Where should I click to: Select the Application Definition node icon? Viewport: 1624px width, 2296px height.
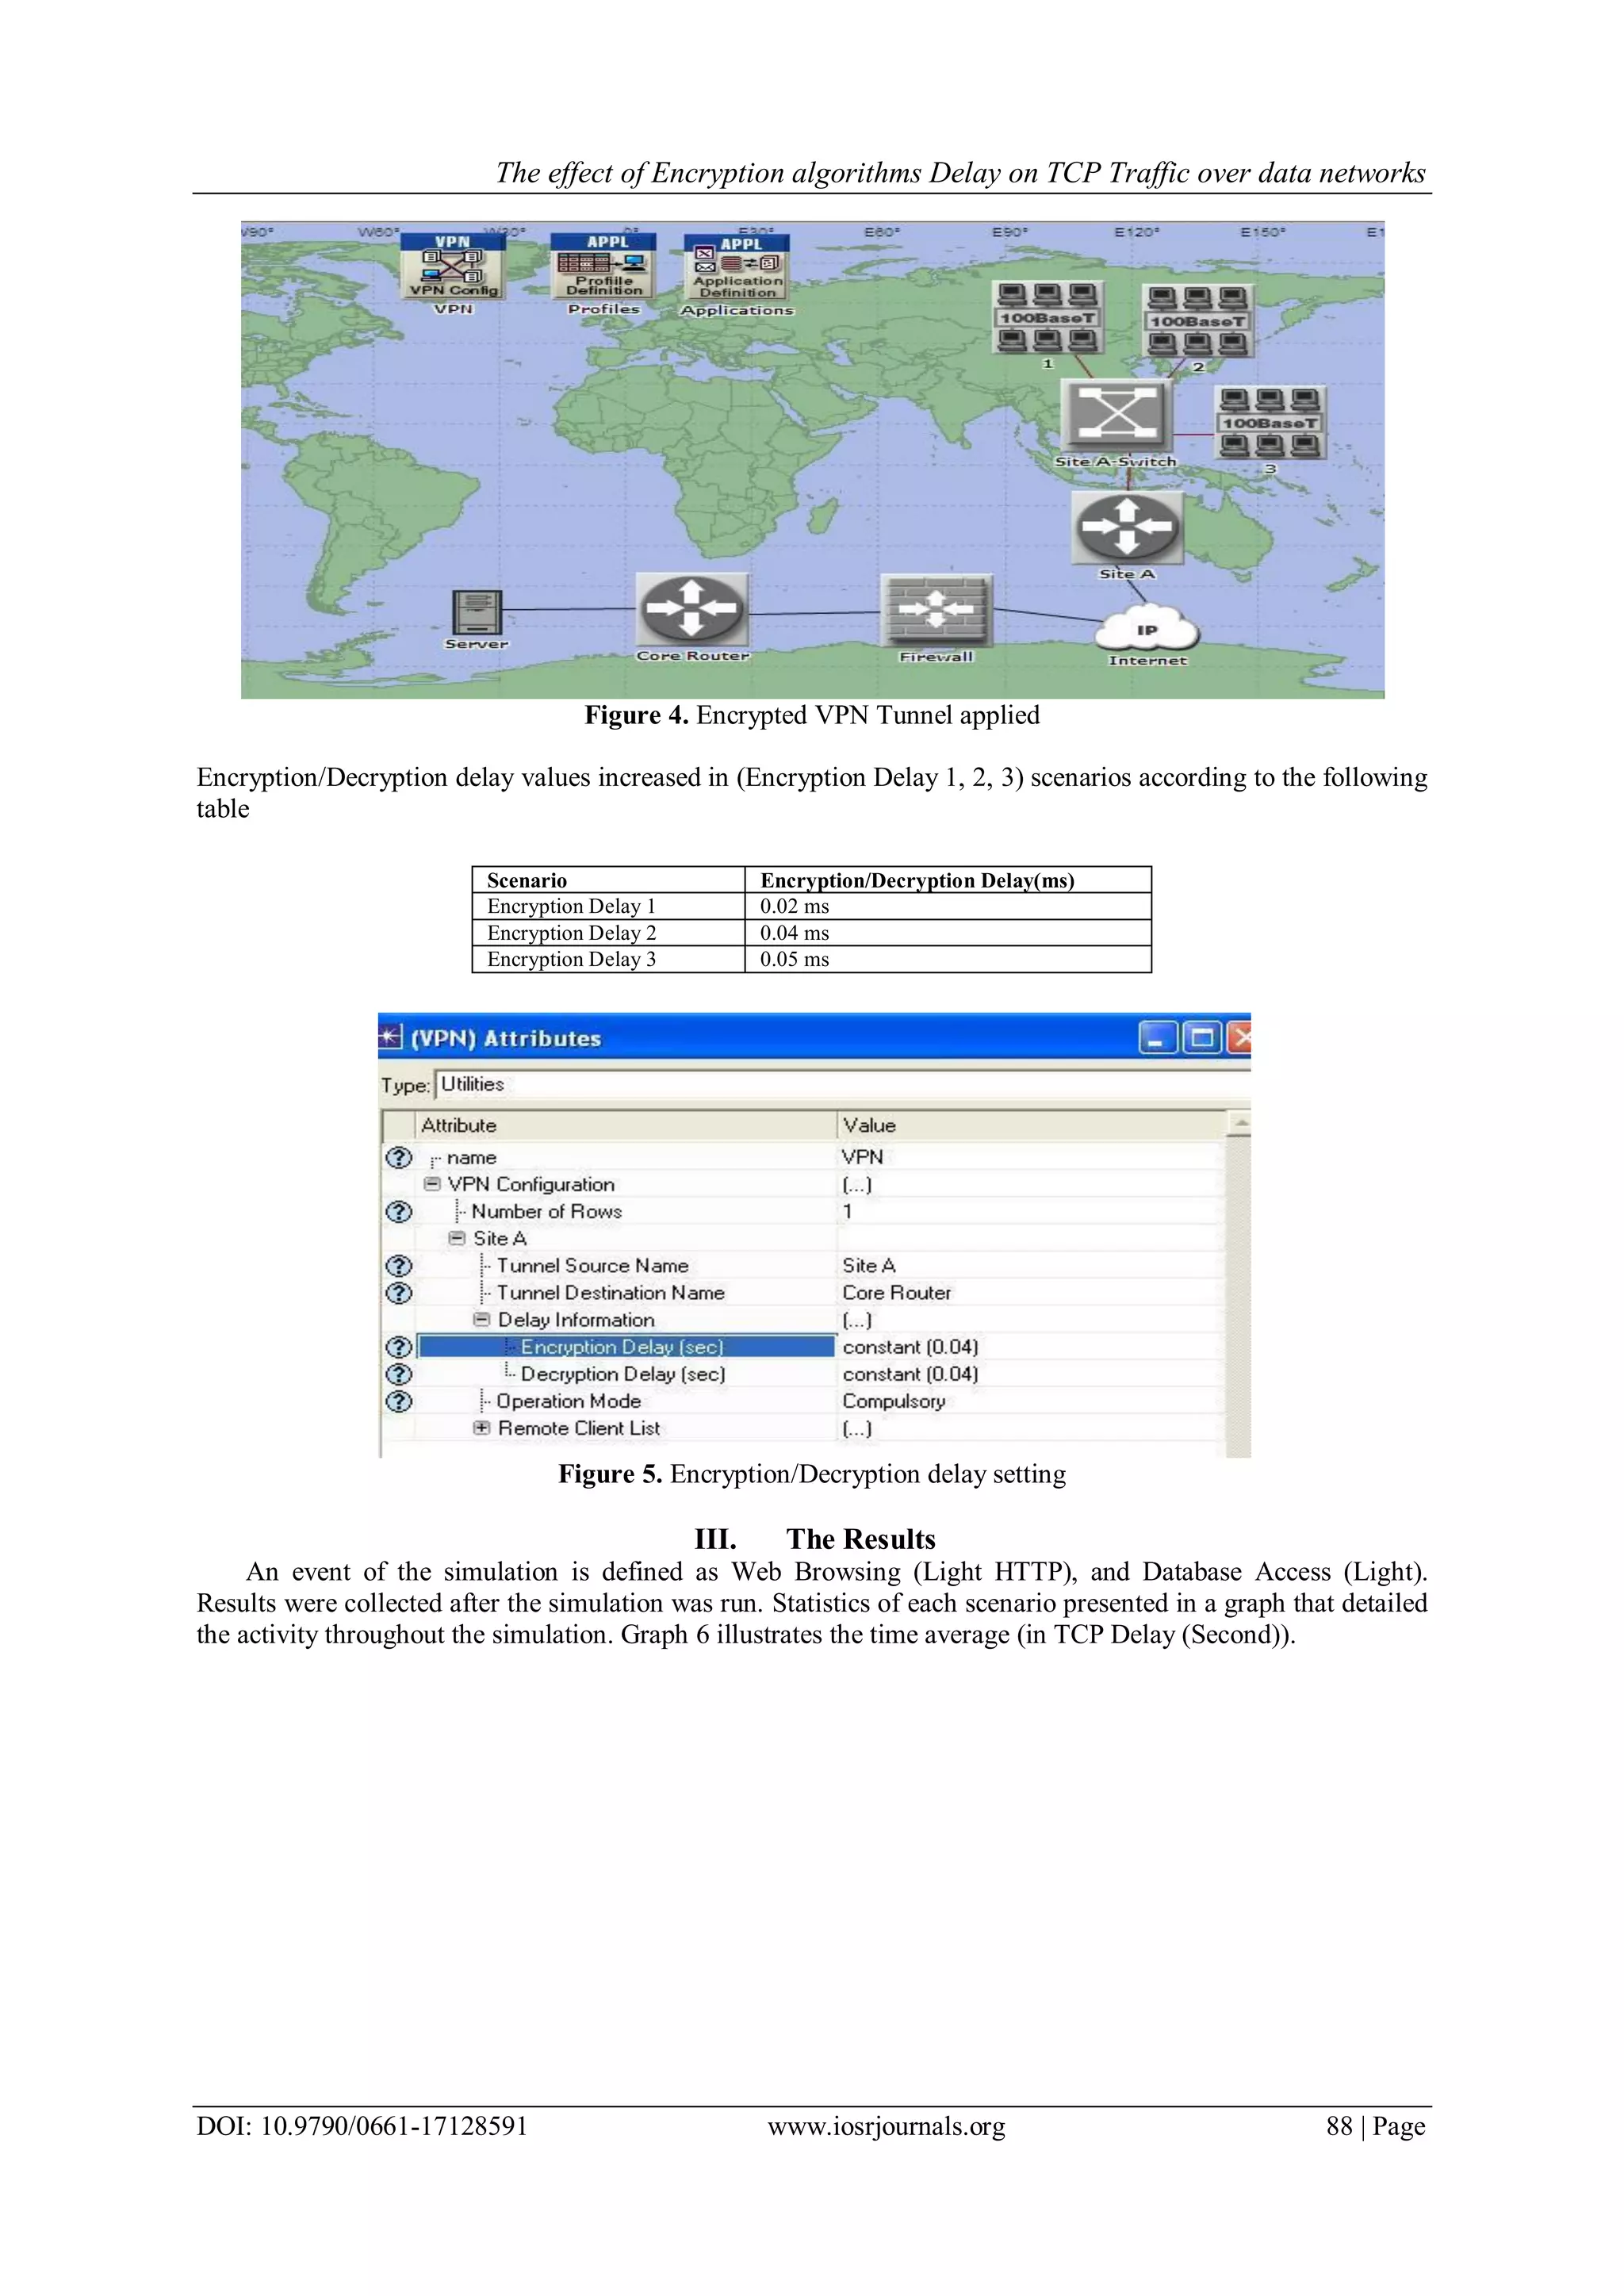[737, 267]
